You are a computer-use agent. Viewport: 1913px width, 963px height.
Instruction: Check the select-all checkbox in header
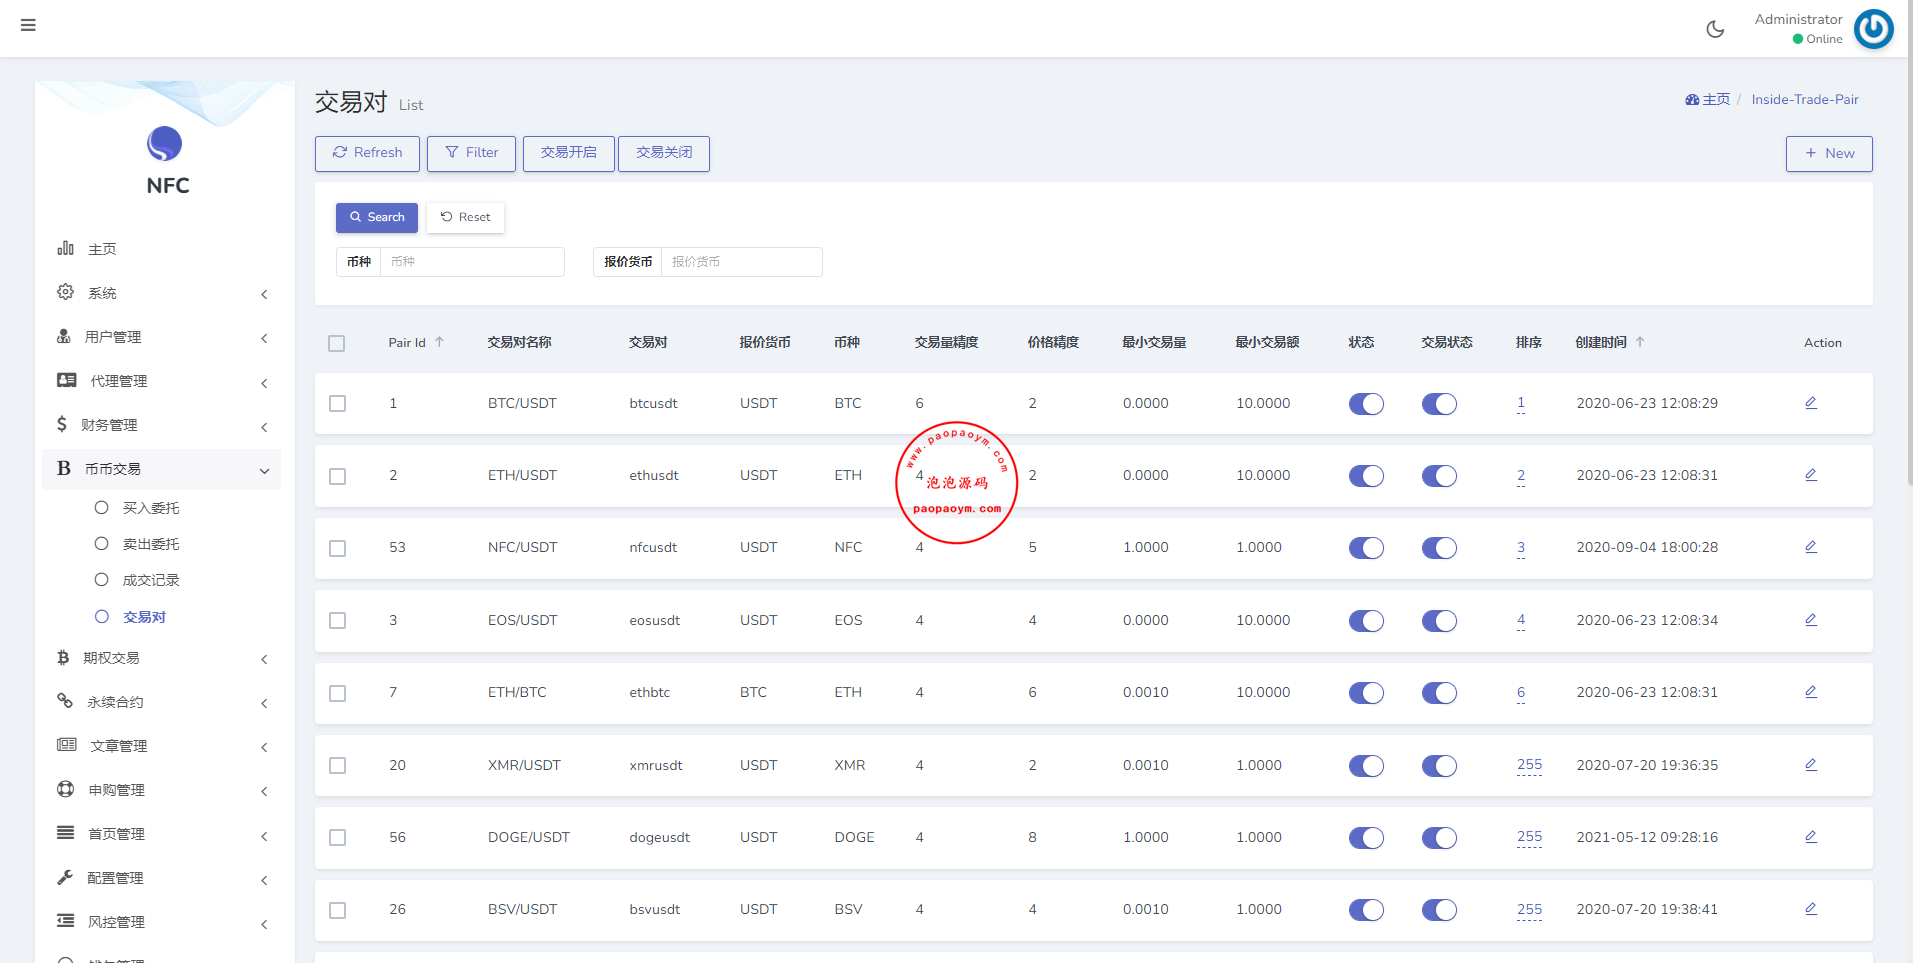(x=337, y=343)
